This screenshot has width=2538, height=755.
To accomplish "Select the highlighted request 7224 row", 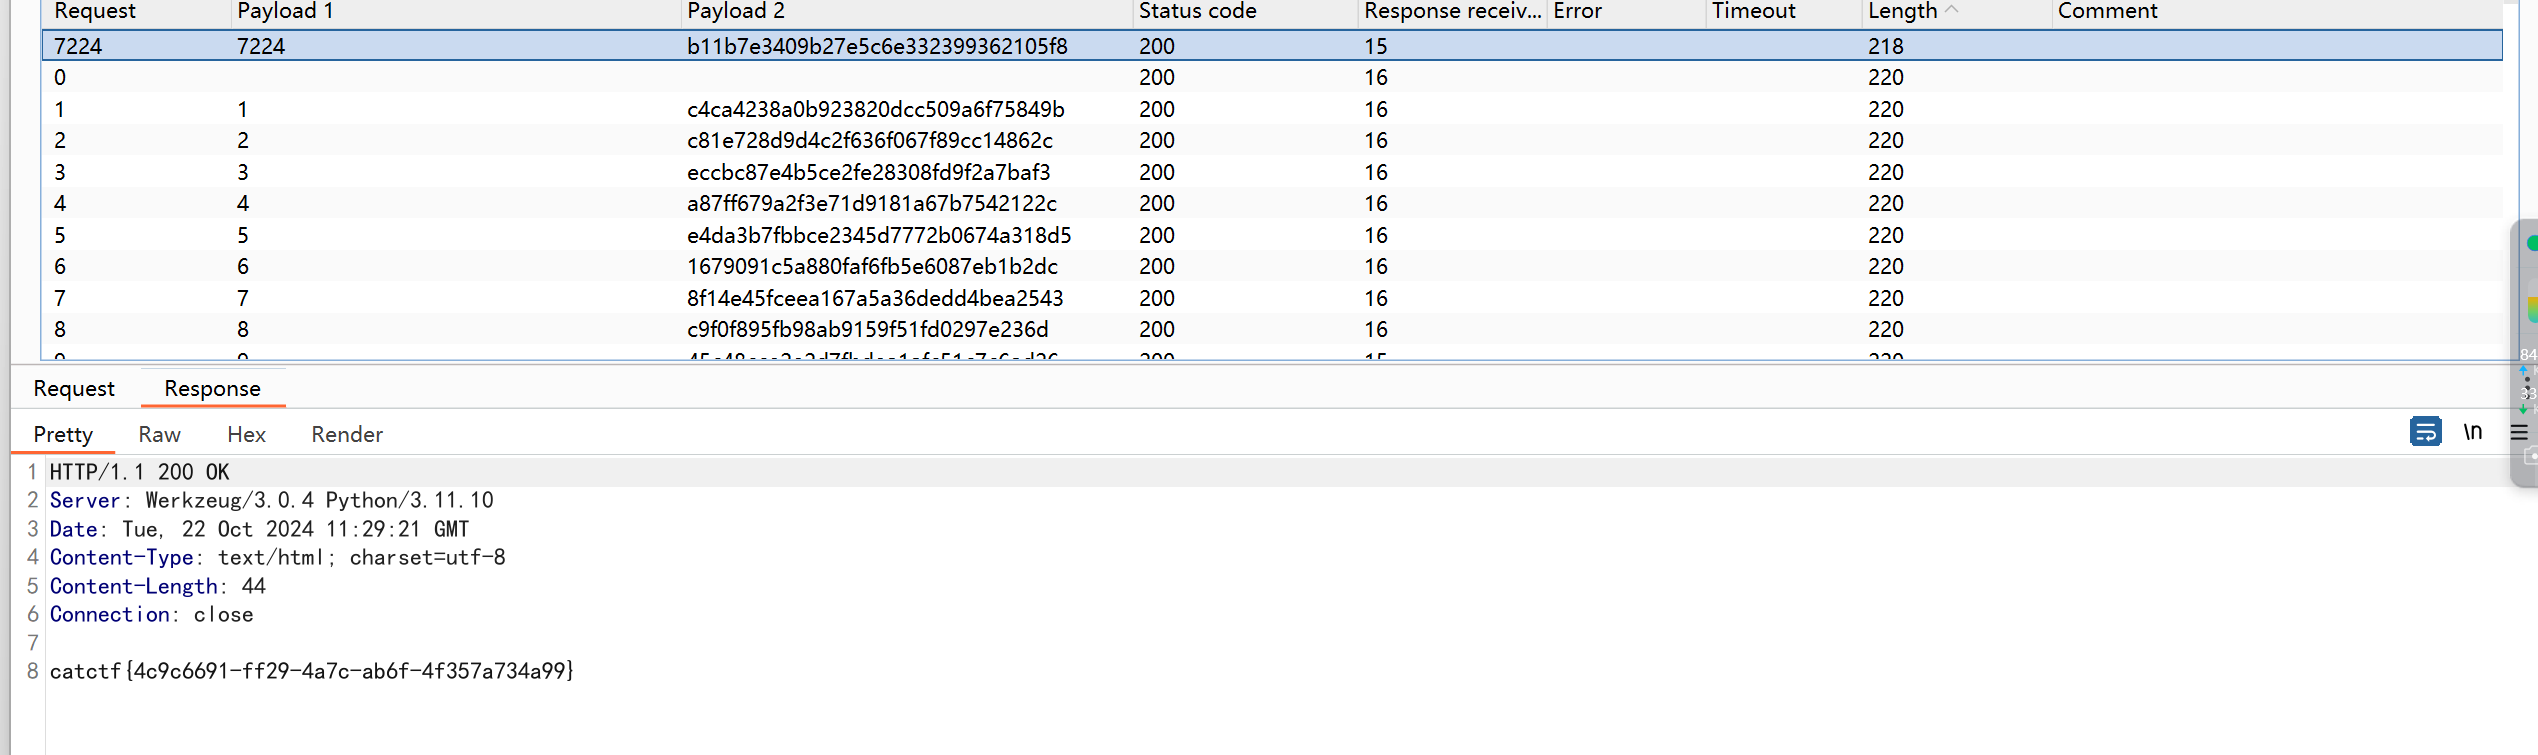I will [x=1272, y=46].
